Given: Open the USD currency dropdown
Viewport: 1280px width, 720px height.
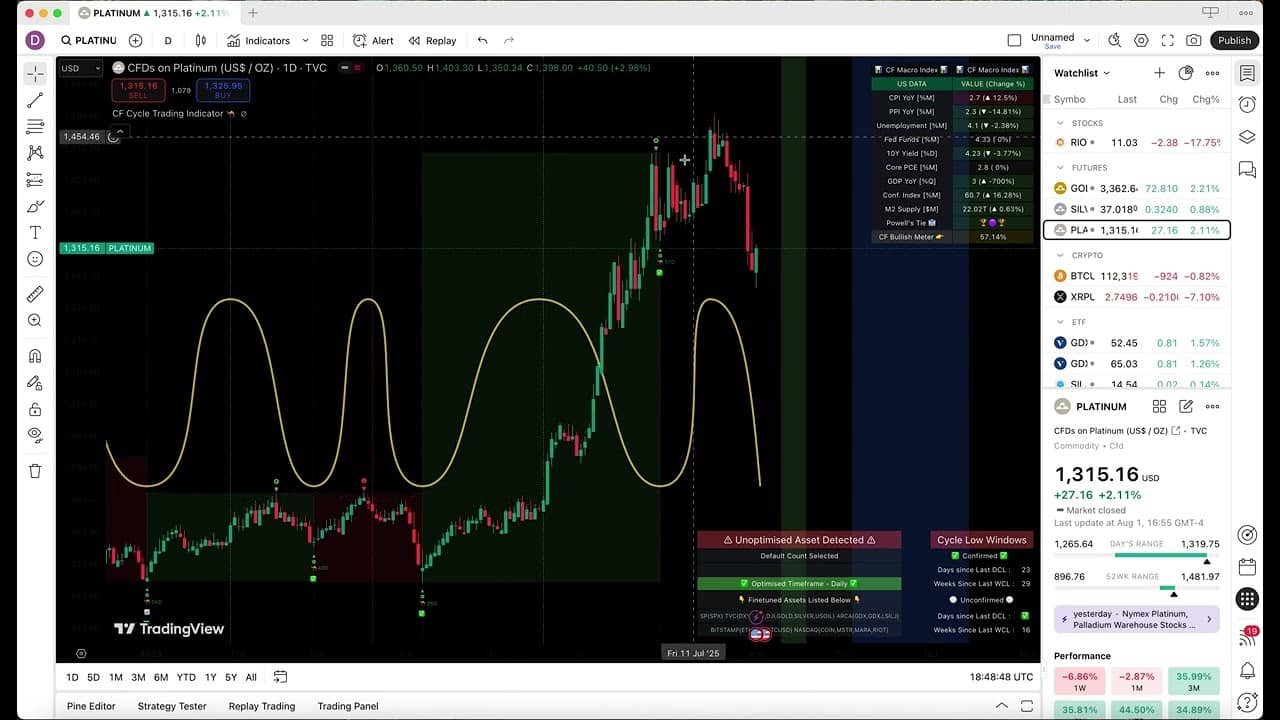Looking at the screenshot, I should 80,68.
